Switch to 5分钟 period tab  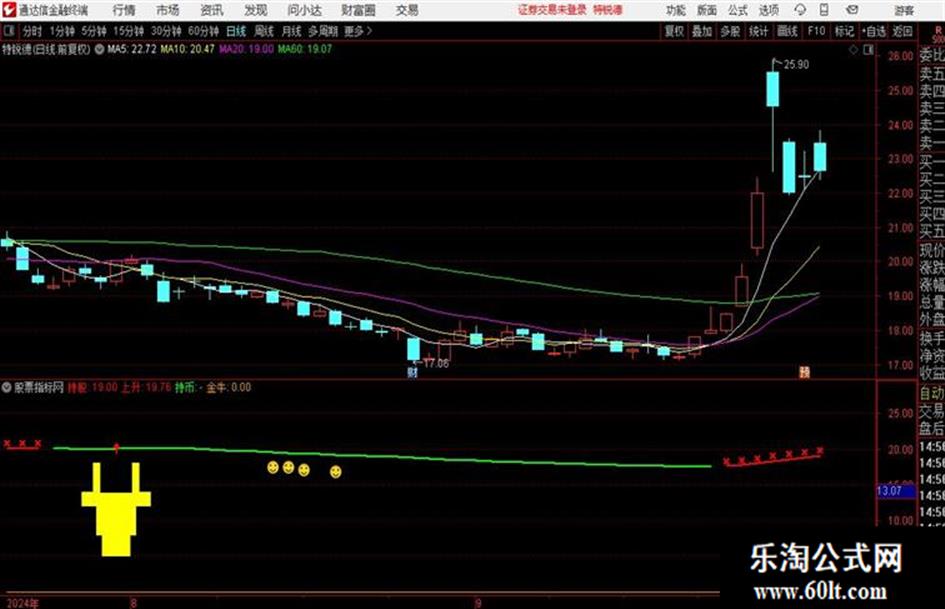(94, 31)
